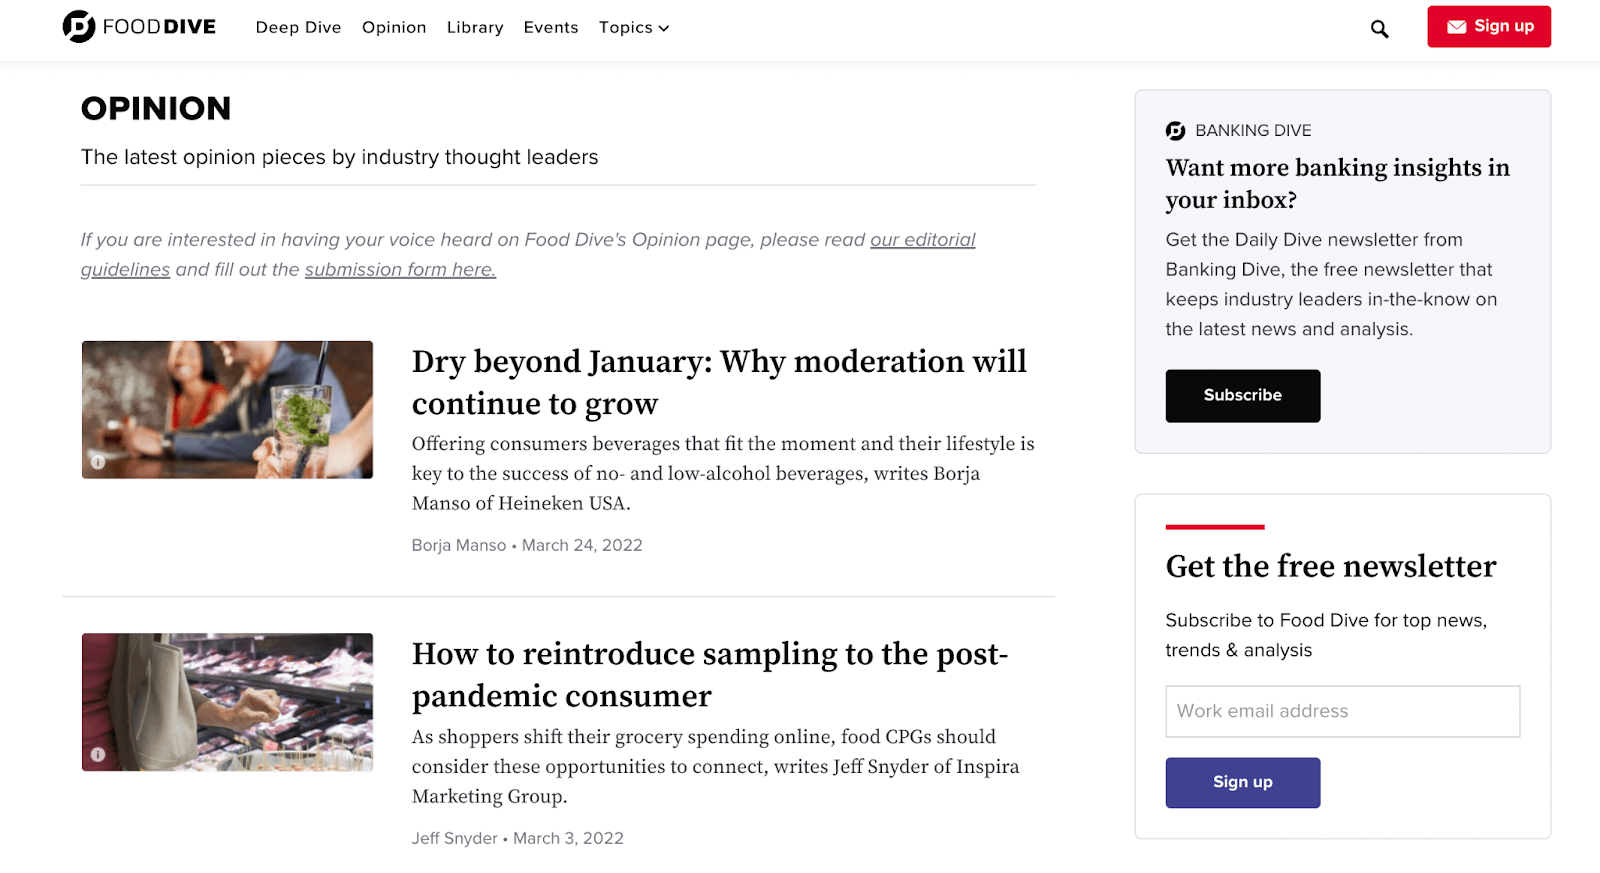Click info icon on cocktail drink photo
This screenshot has width=1600, height=873.
(x=98, y=462)
